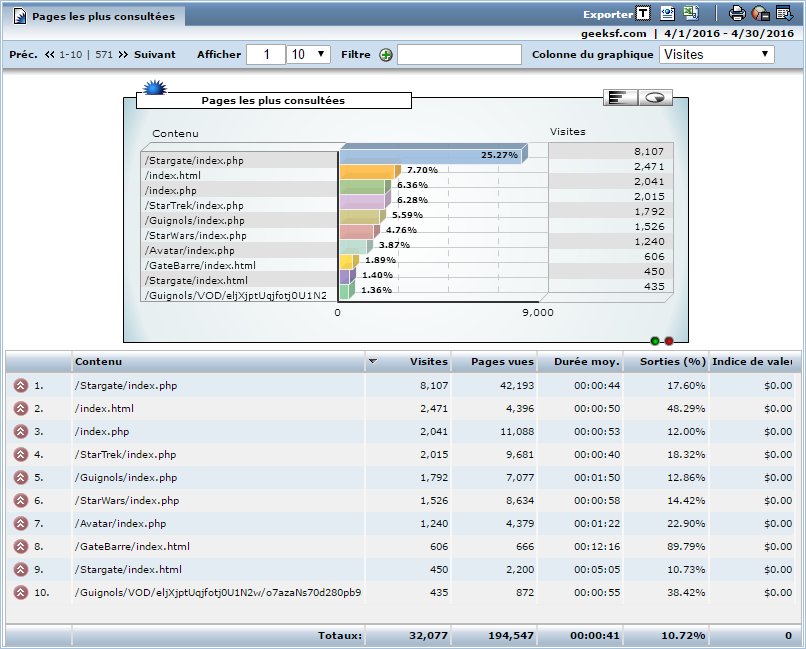Viewport: 806px width, 649px height.
Task: Sort table by Contenu column
Action: coord(98,361)
